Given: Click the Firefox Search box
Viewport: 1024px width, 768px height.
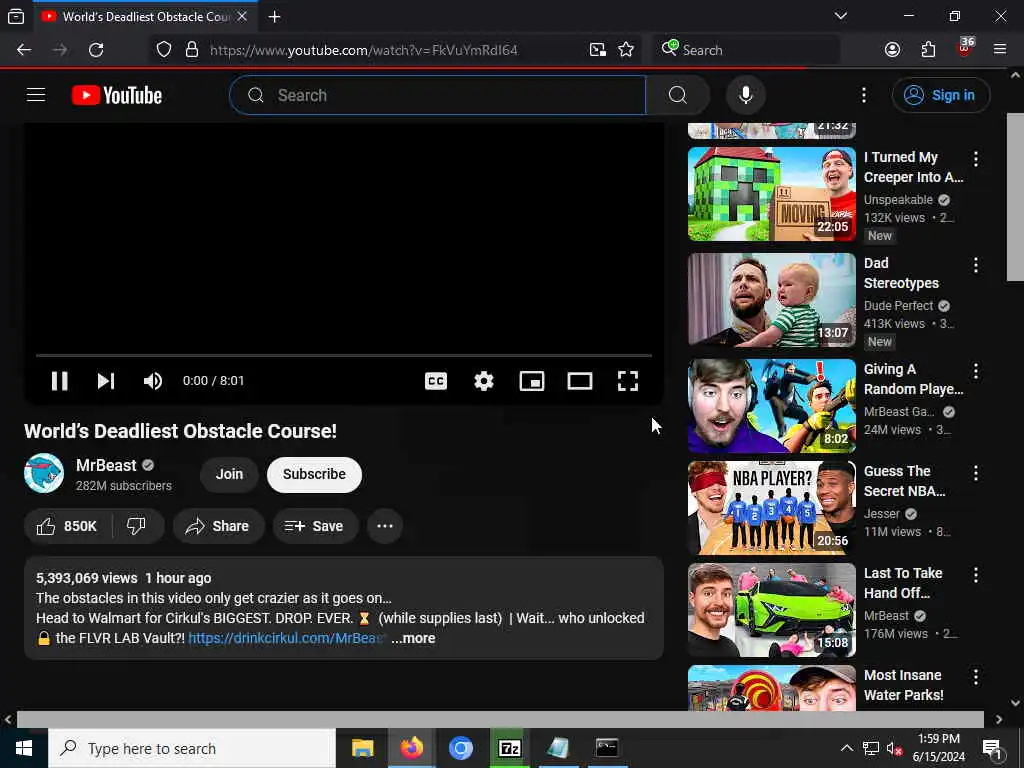Looking at the screenshot, I should point(747,50).
